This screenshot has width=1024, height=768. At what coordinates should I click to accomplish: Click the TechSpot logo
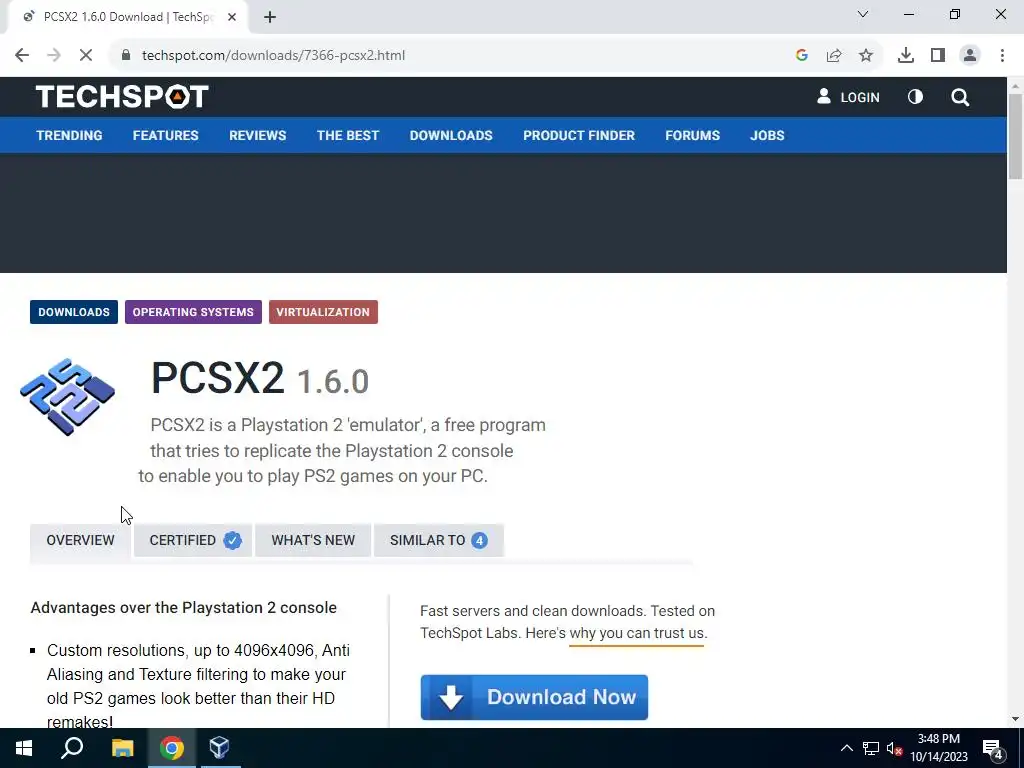coord(122,97)
